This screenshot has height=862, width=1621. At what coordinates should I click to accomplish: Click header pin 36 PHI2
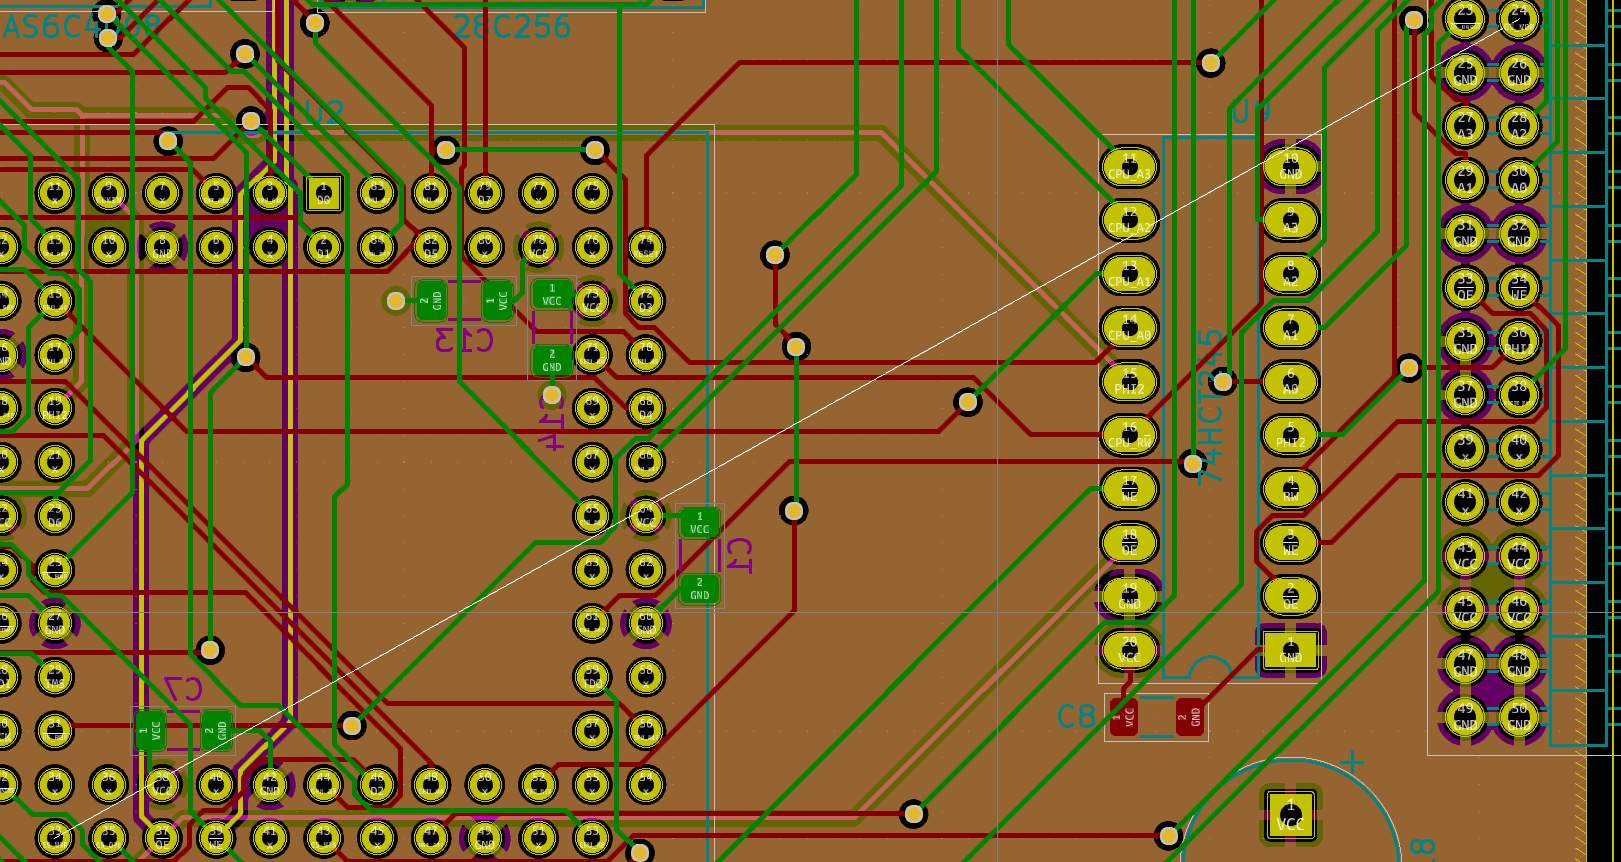[x=1519, y=341]
